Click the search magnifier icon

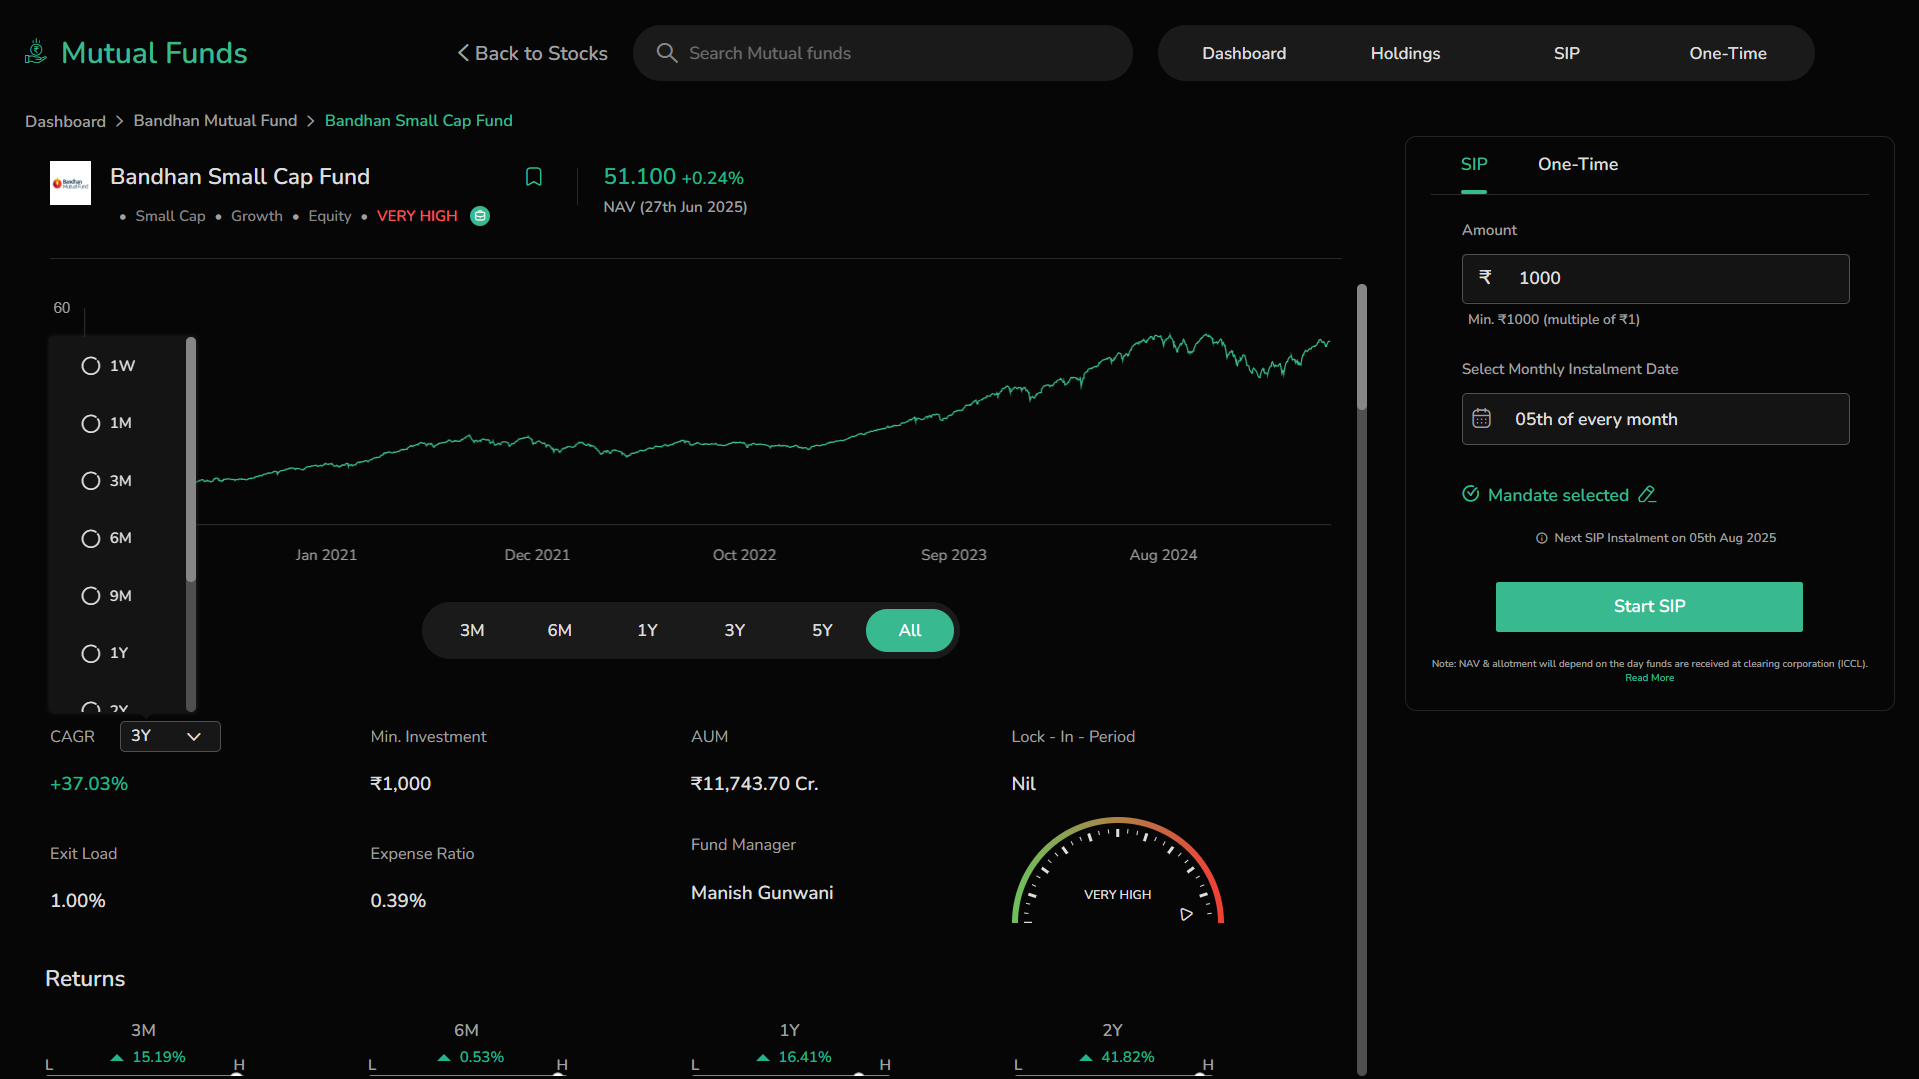pos(667,53)
